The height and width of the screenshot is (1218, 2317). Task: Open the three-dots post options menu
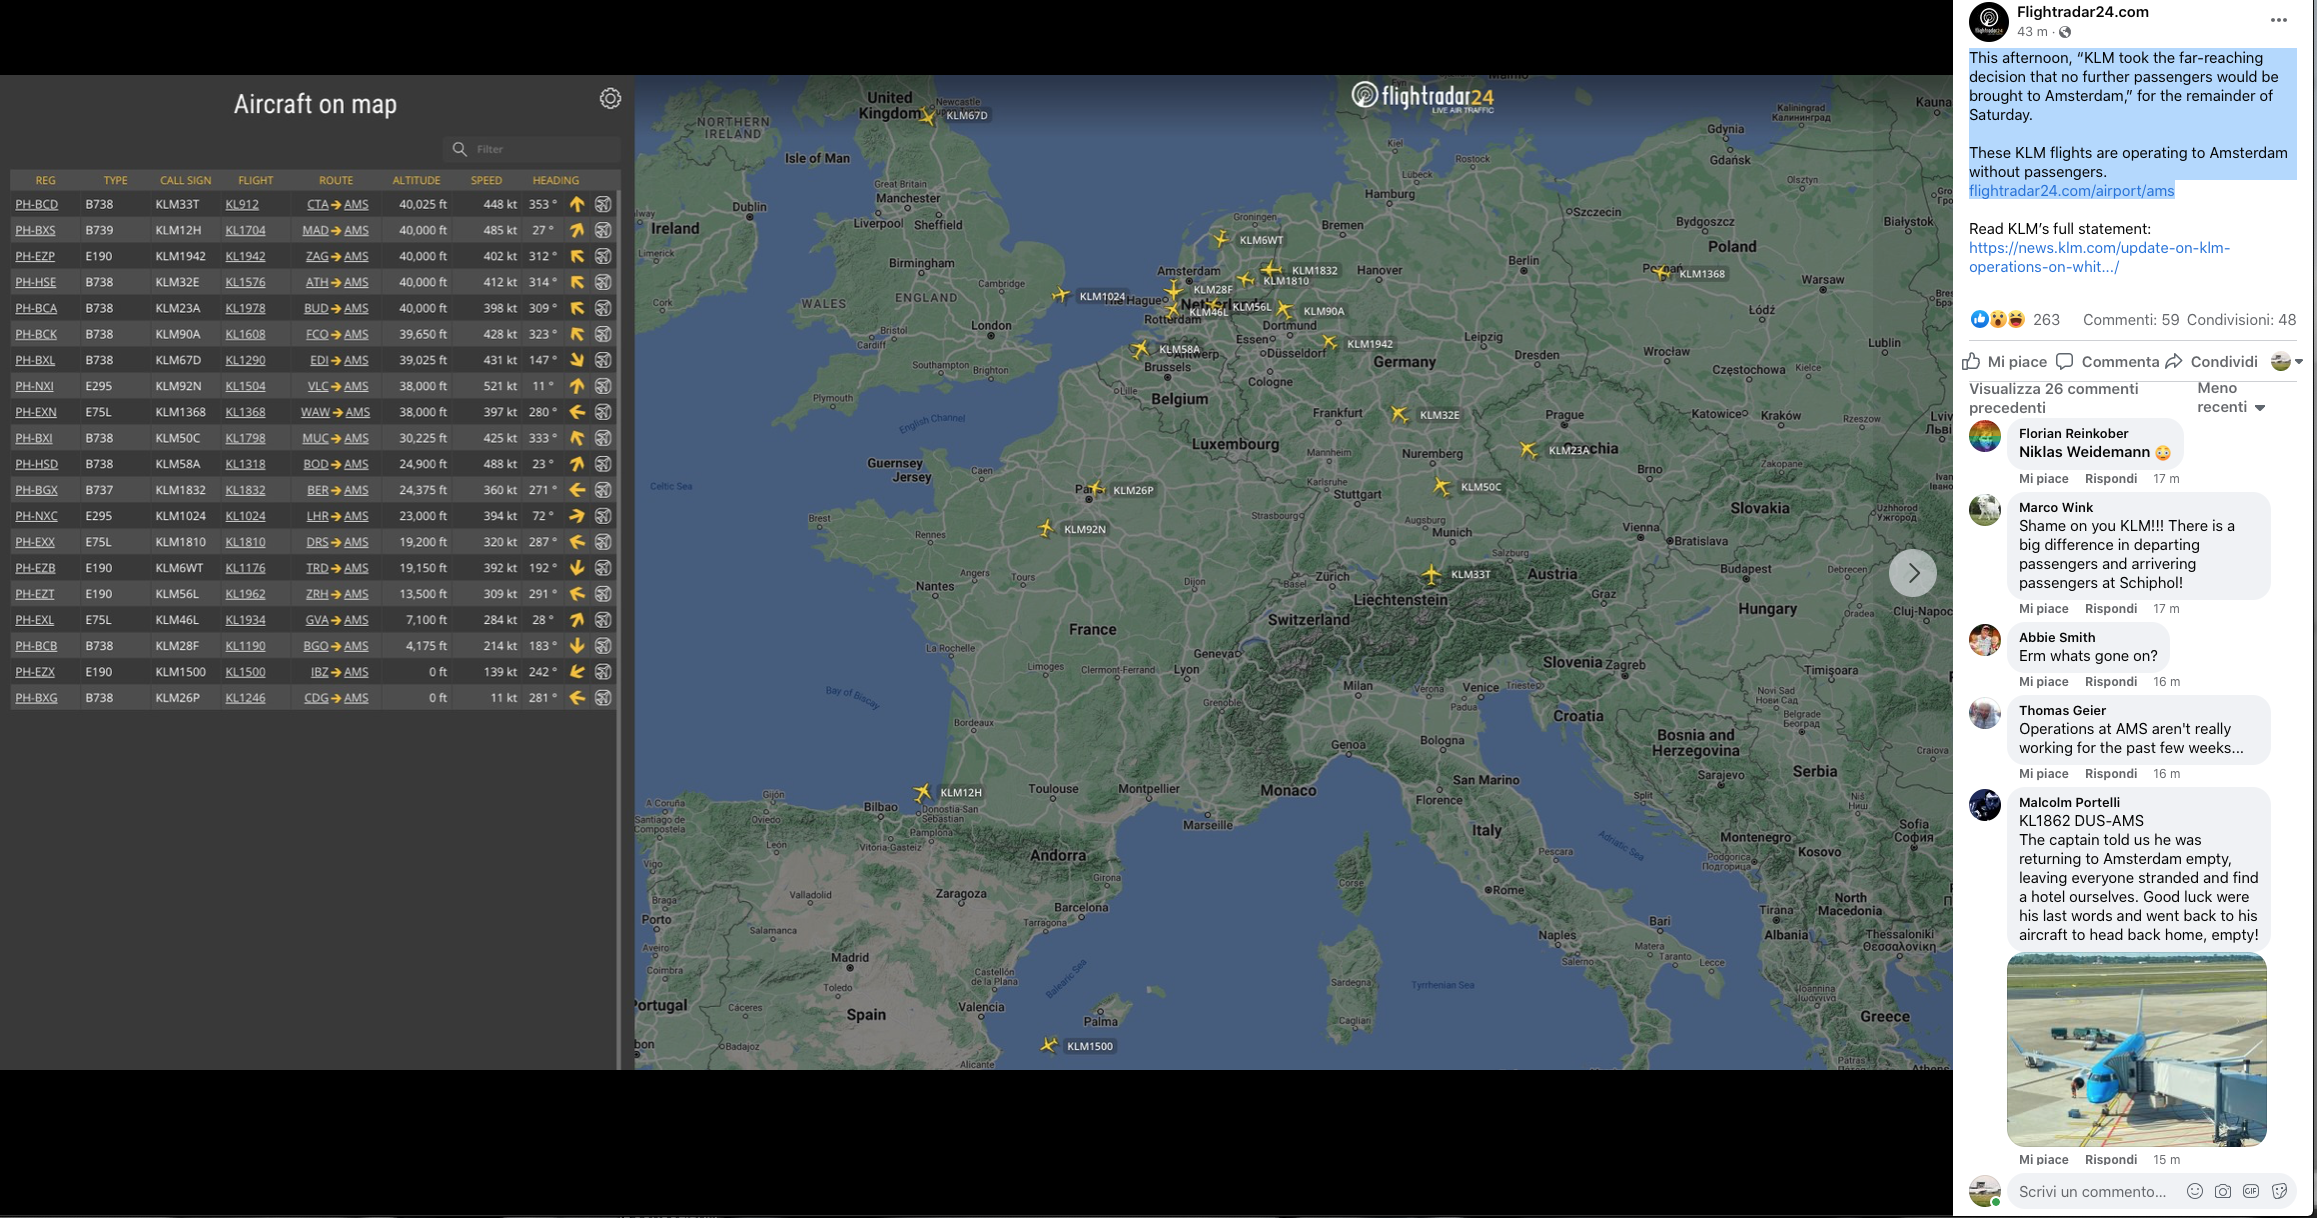(x=2278, y=20)
